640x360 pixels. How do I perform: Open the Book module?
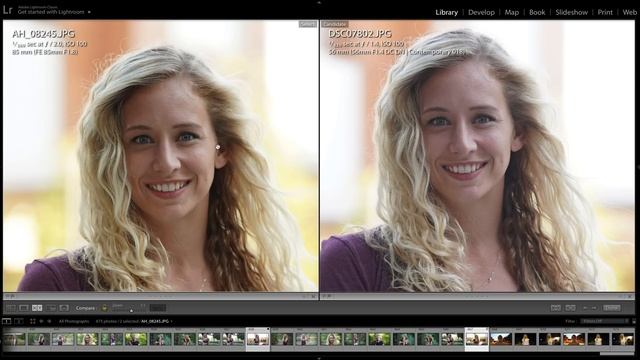tap(537, 12)
